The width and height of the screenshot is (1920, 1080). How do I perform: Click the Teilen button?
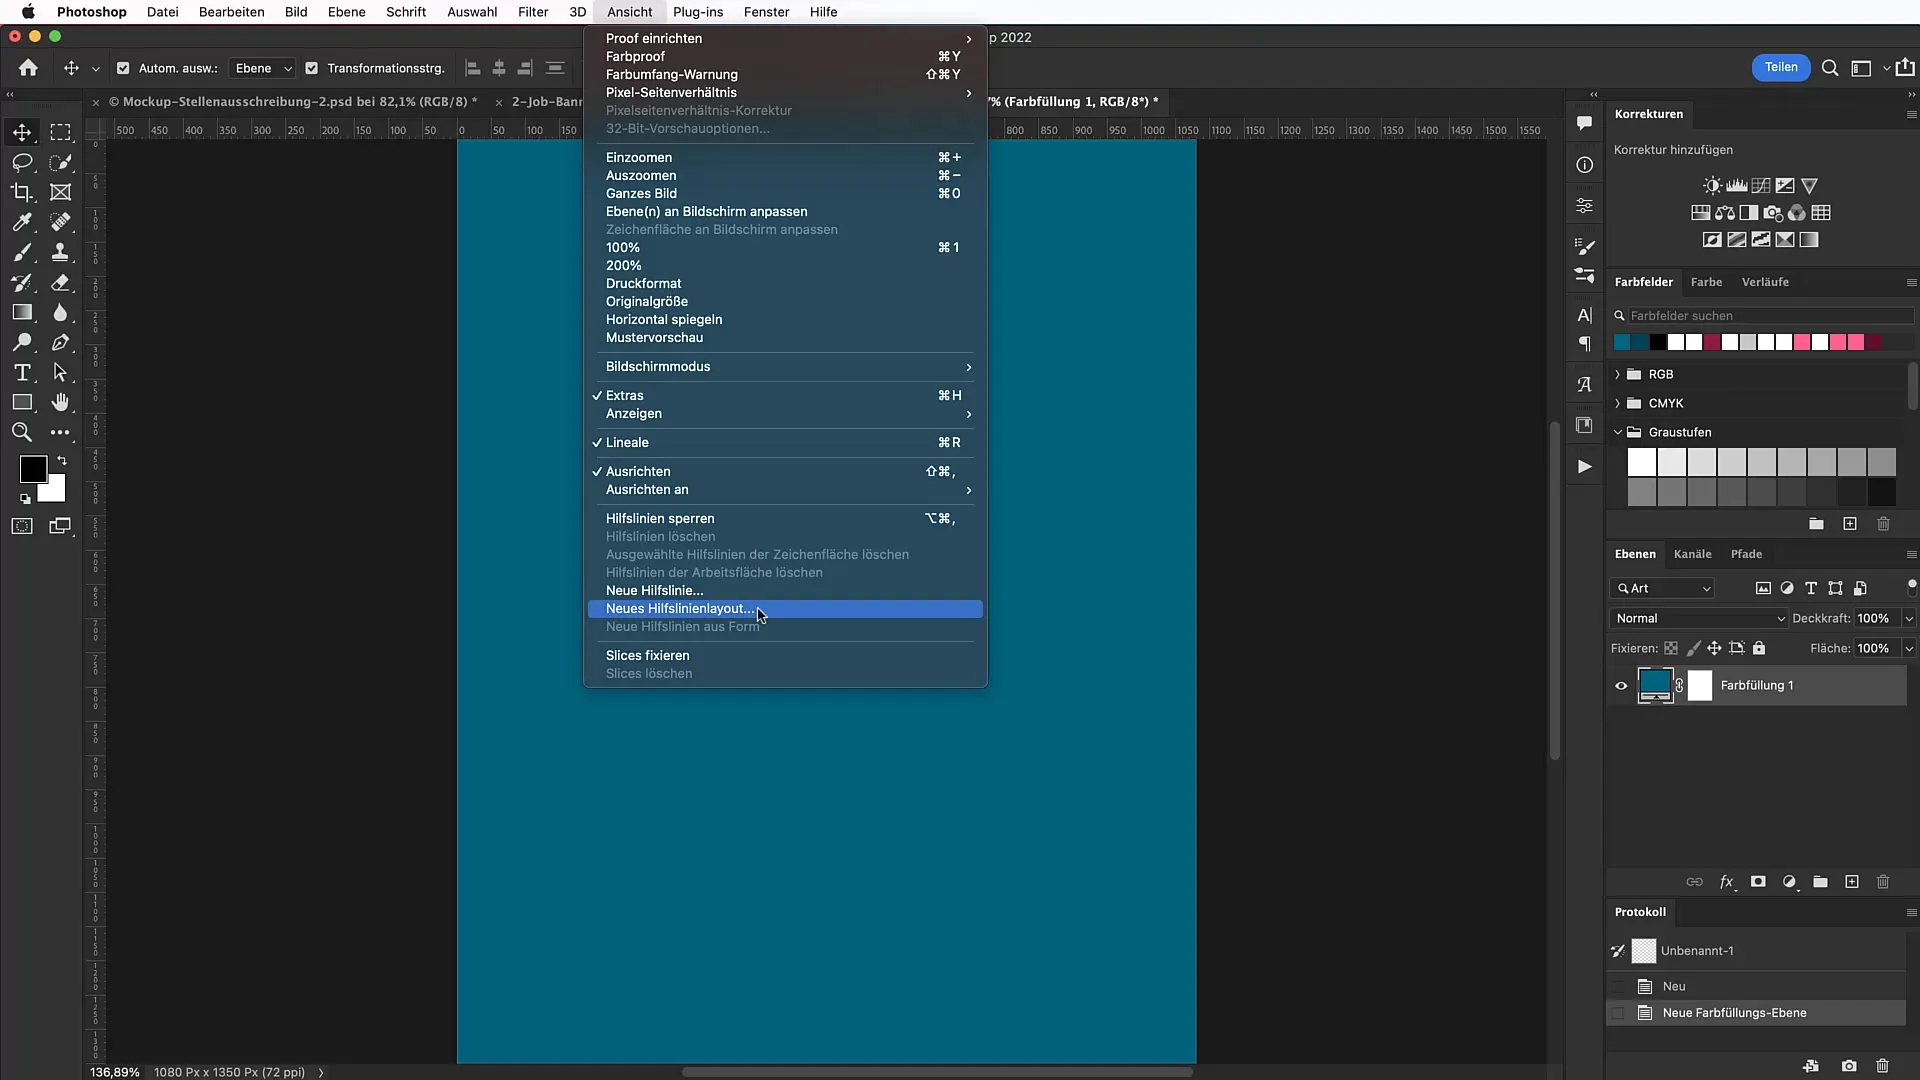pos(1780,67)
